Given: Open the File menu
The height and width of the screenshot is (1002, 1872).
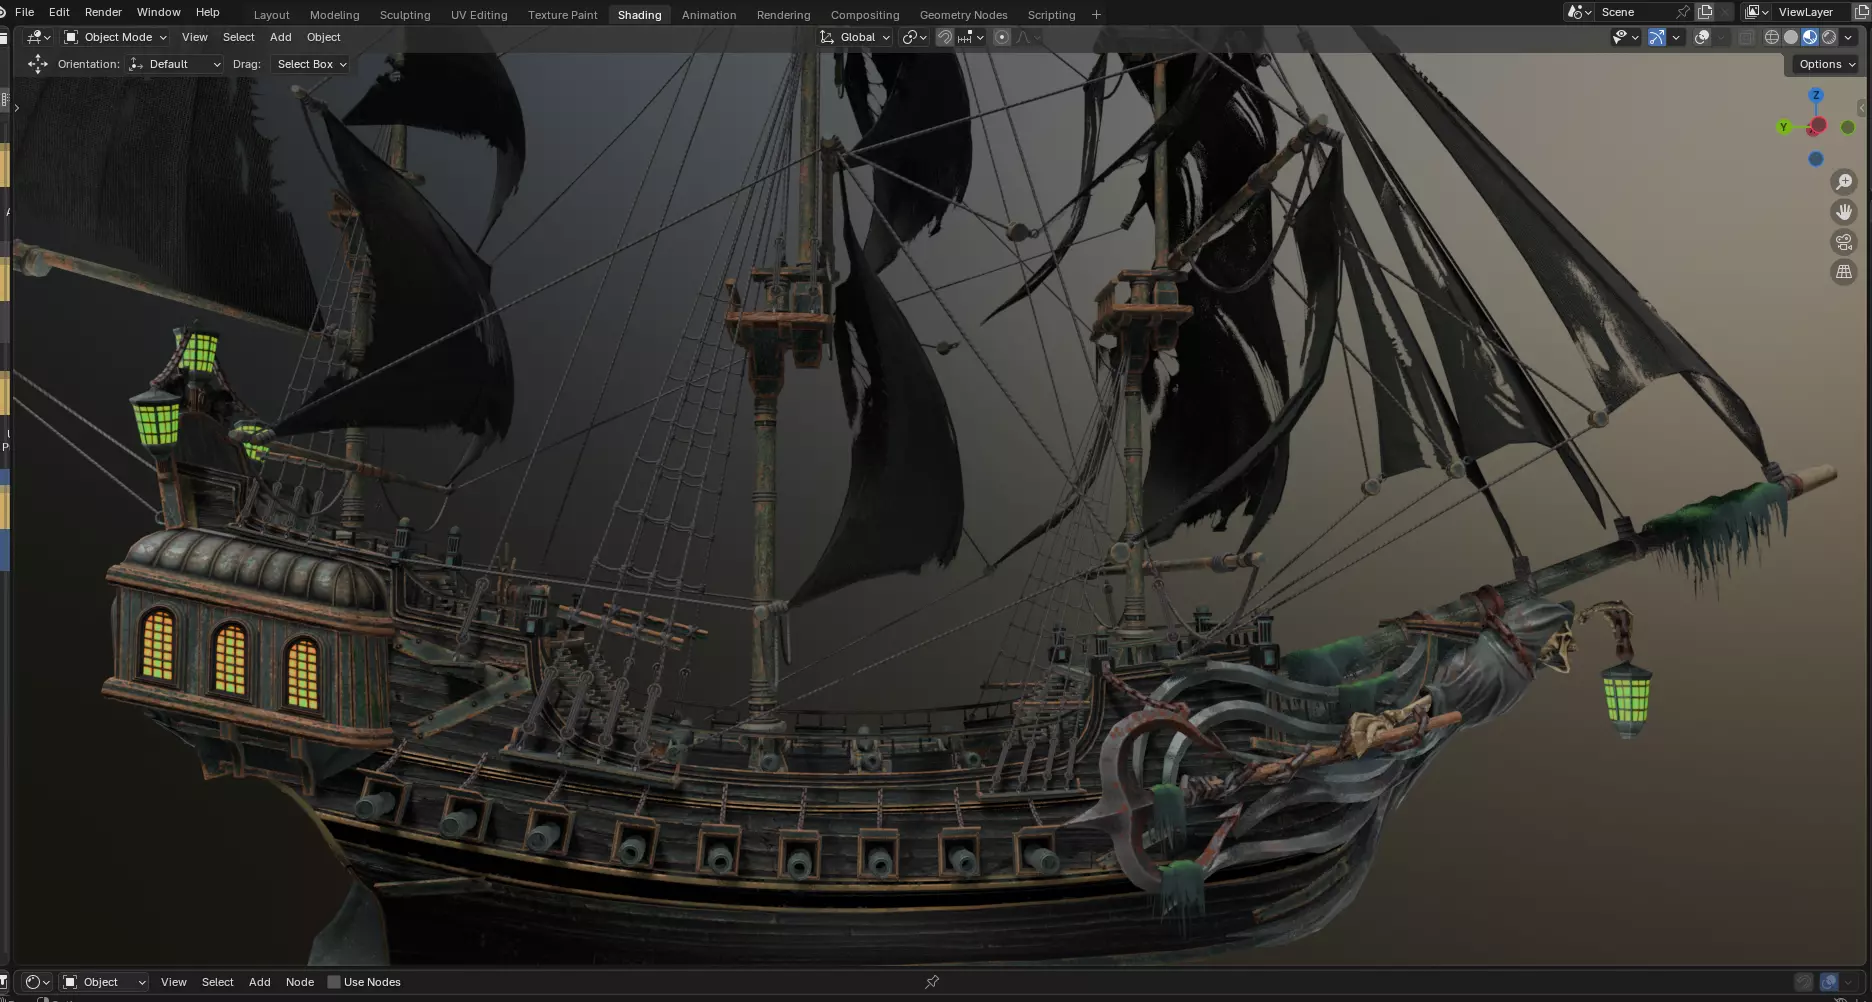Looking at the screenshot, I should click(24, 12).
